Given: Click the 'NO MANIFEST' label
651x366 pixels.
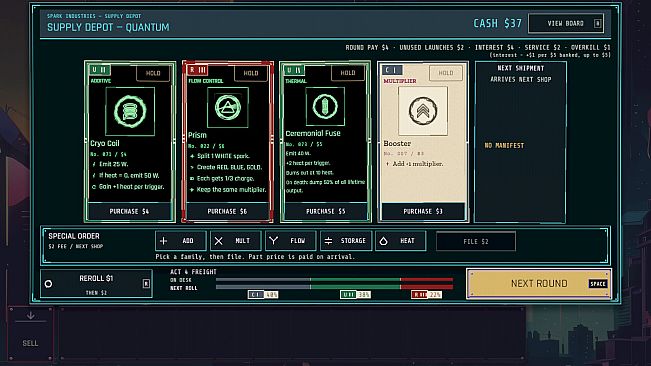Looking at the screenshot, I should point(504,146).
